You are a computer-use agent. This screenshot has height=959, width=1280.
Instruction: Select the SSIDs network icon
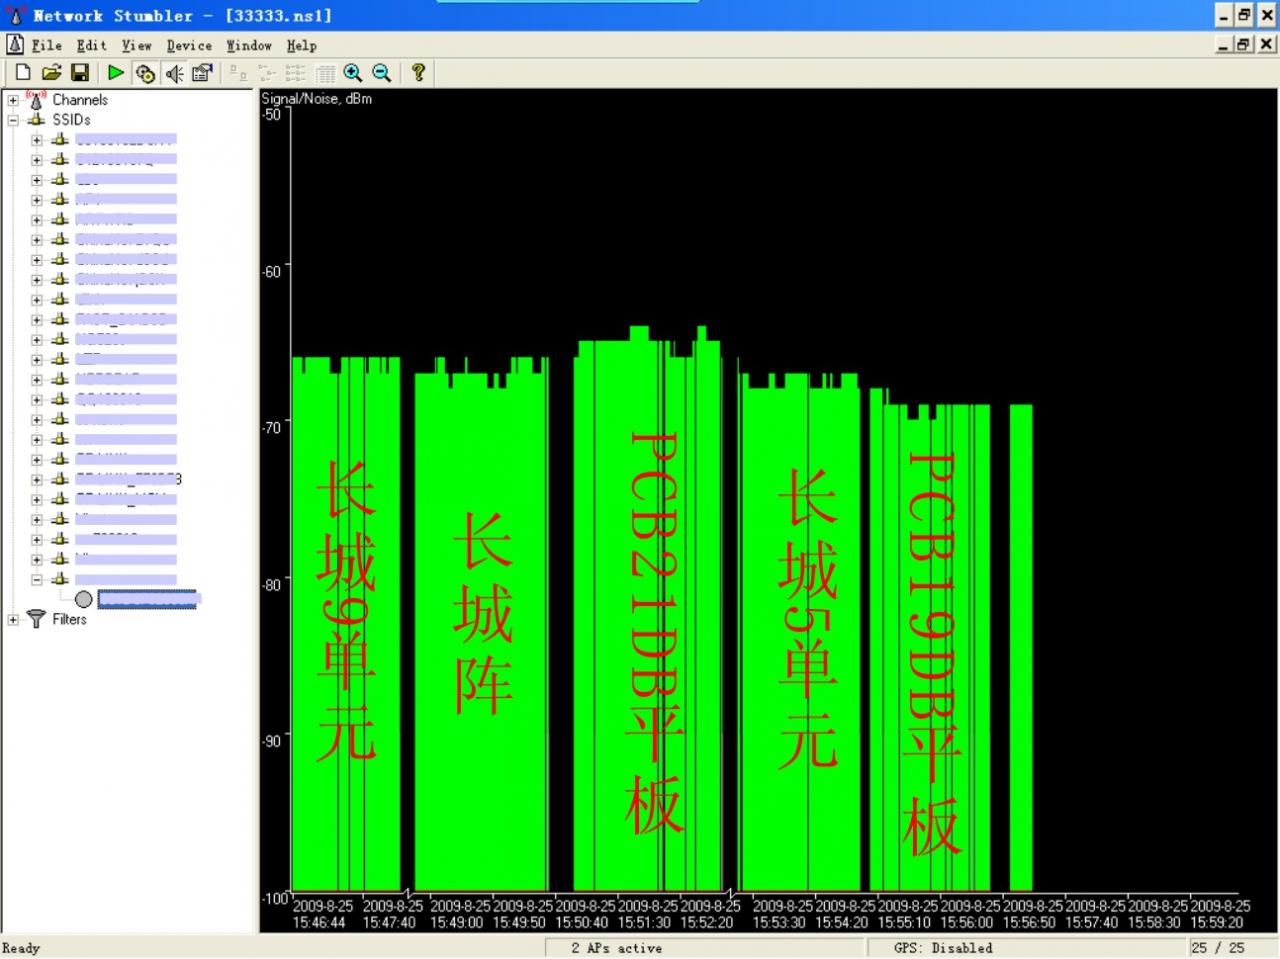[36, 119]
